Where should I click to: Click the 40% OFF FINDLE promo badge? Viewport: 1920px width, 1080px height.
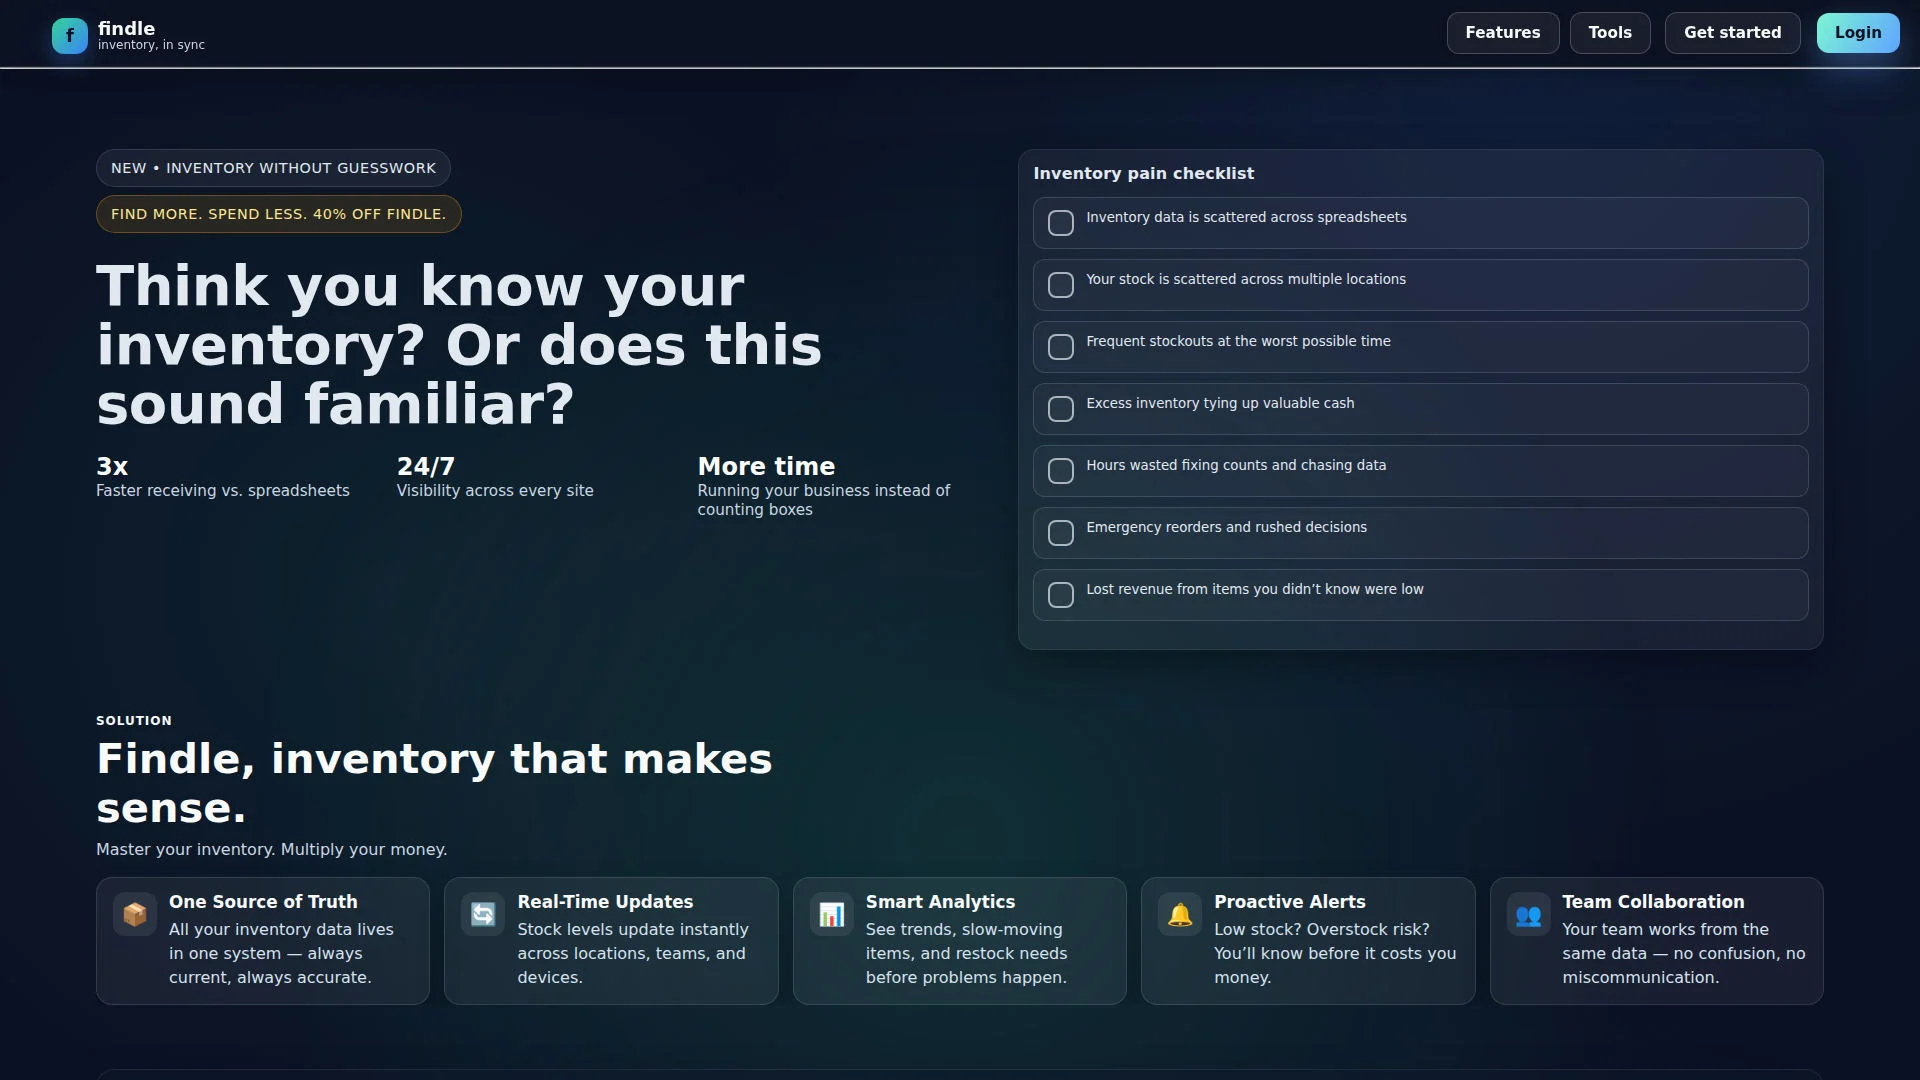coord(278,214)
